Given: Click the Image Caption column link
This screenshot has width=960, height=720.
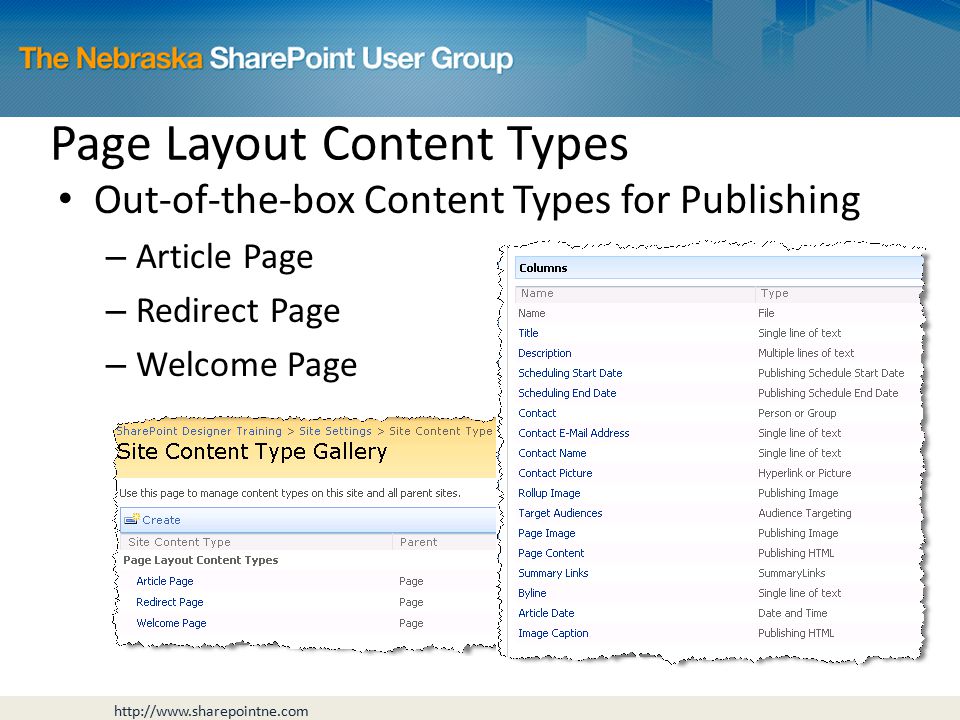Looking at the screenshot, I should [x=553, y=633].
